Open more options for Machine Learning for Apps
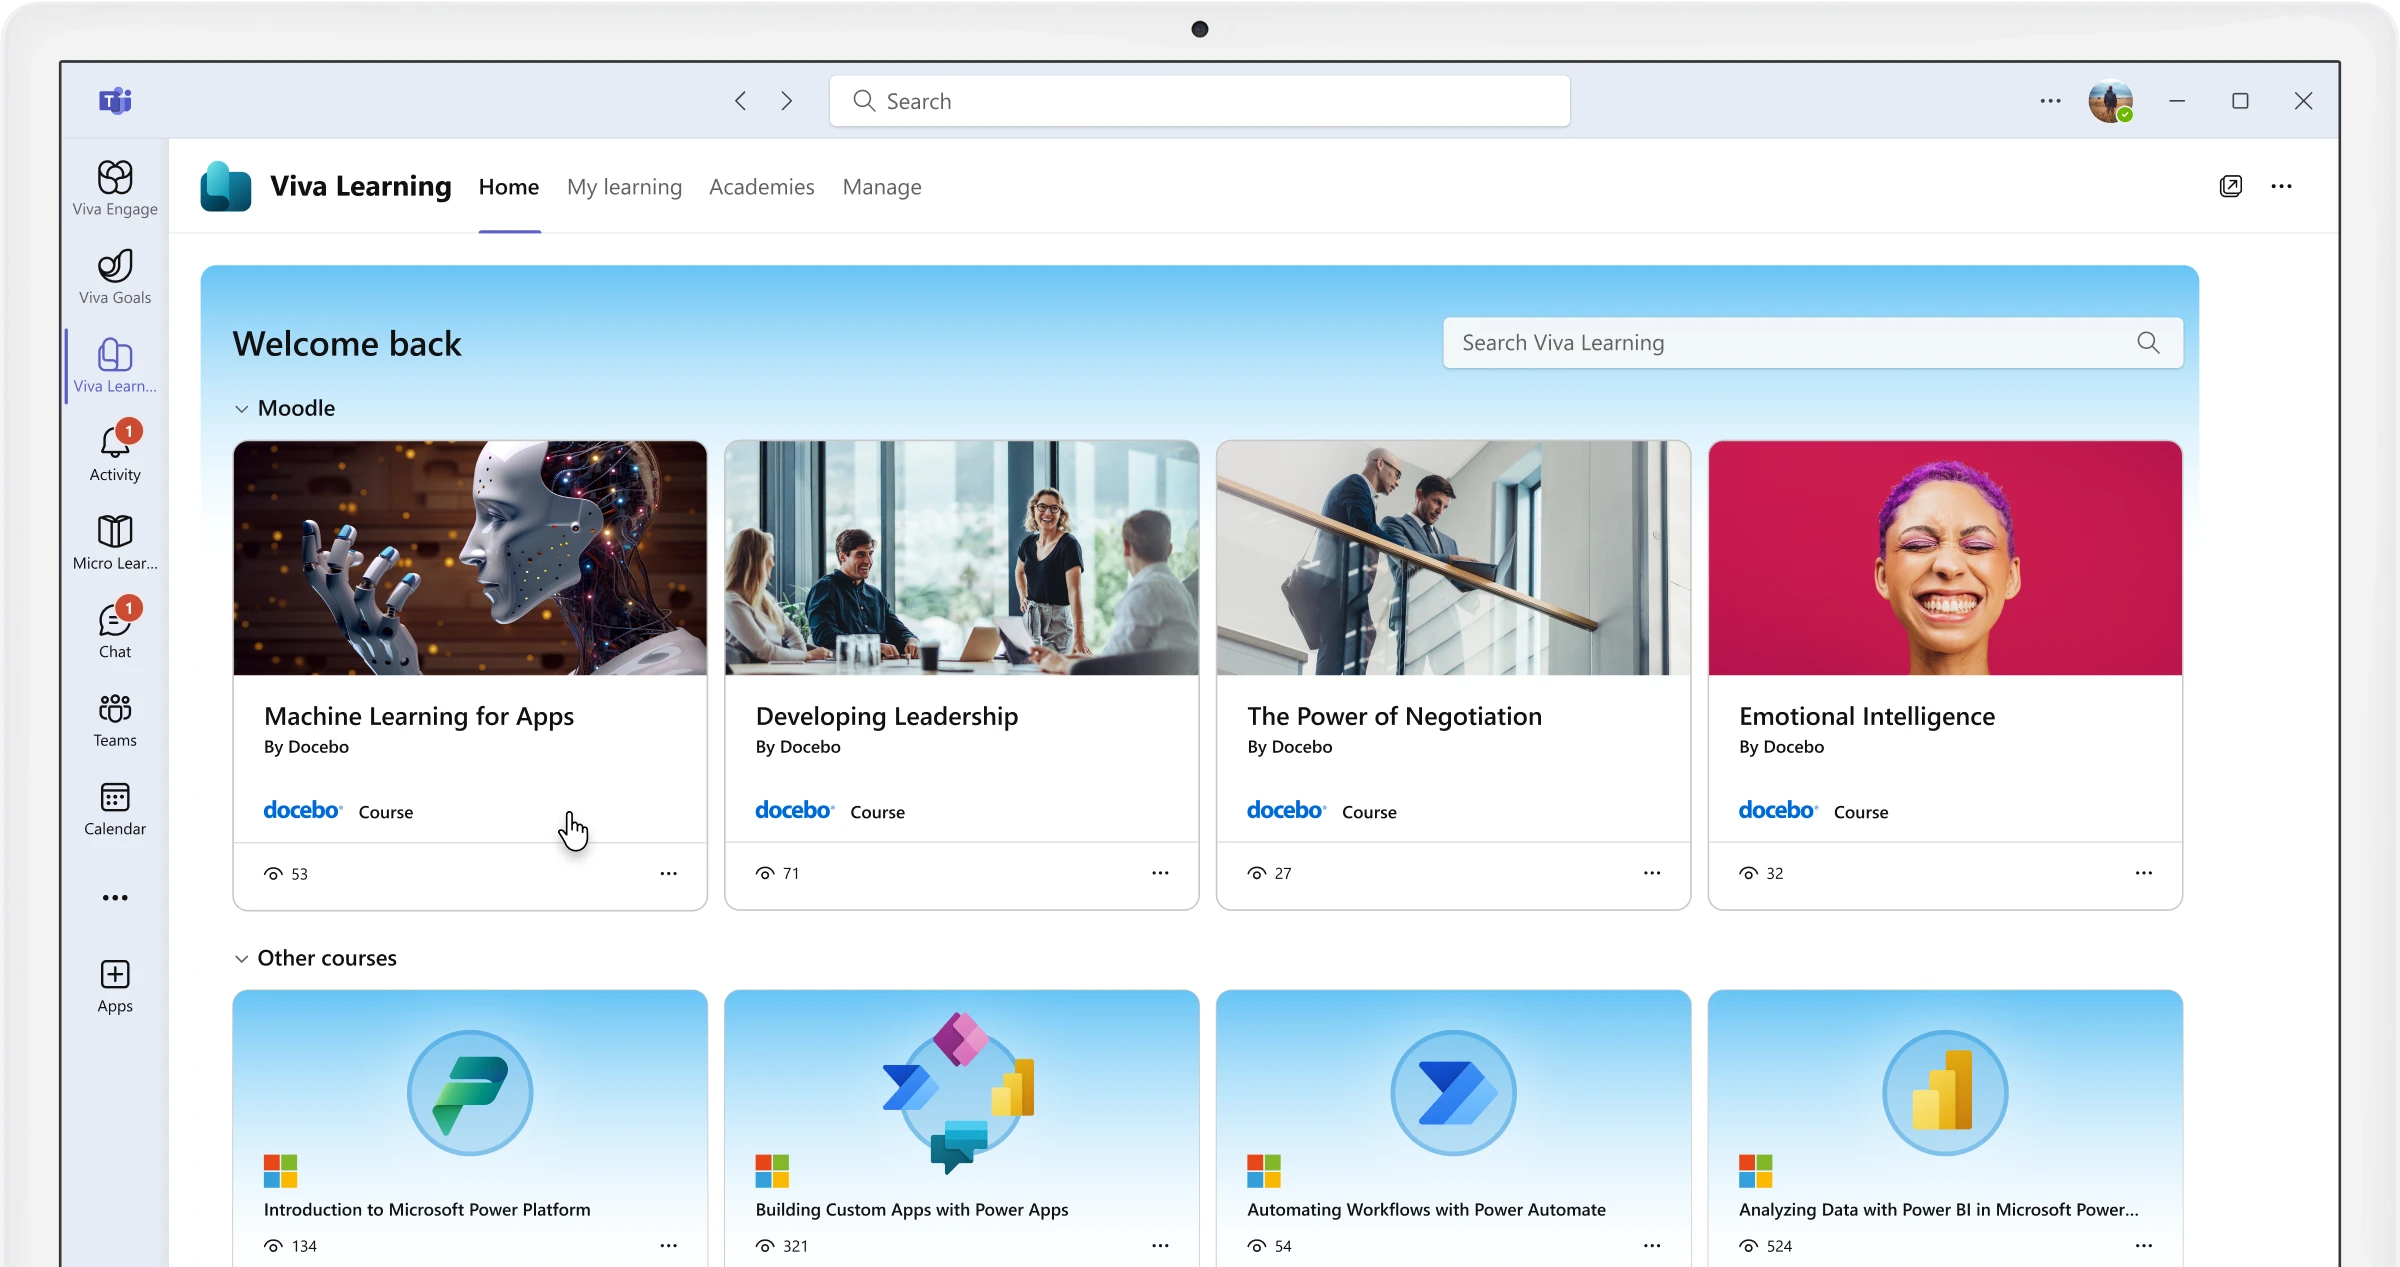 668,873
